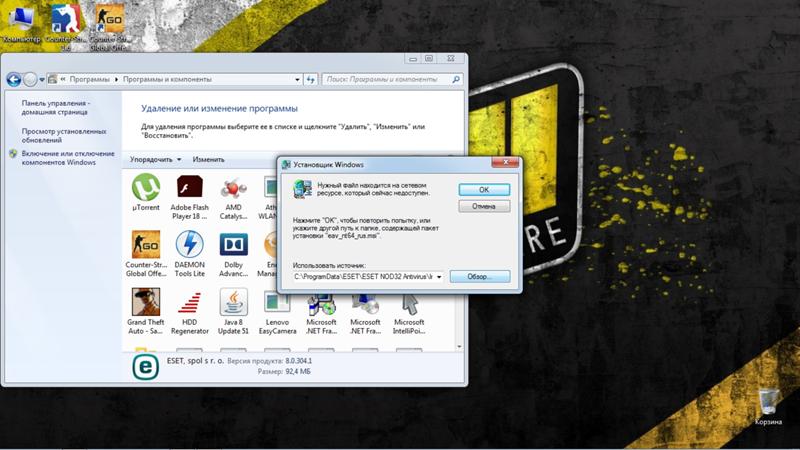Select the µTorrent program icon
The image size is (800, 450).
pos(146,187)
